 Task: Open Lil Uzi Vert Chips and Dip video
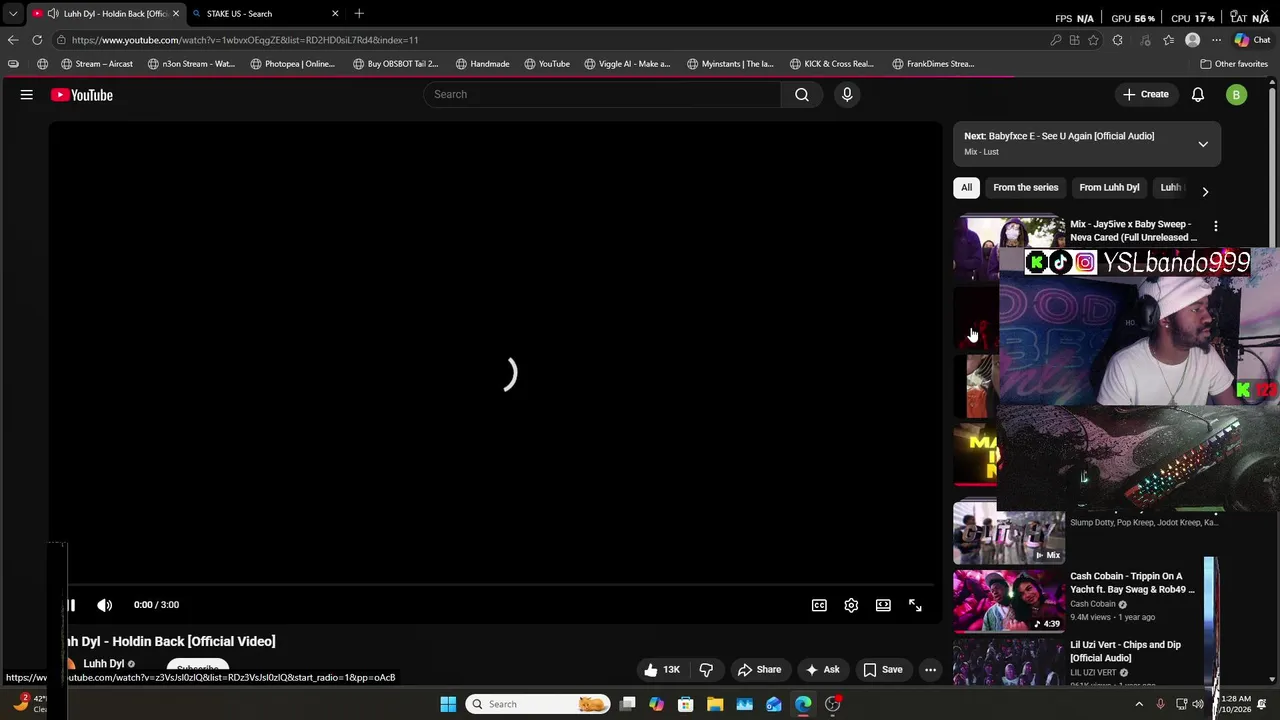coord(1125,651)
